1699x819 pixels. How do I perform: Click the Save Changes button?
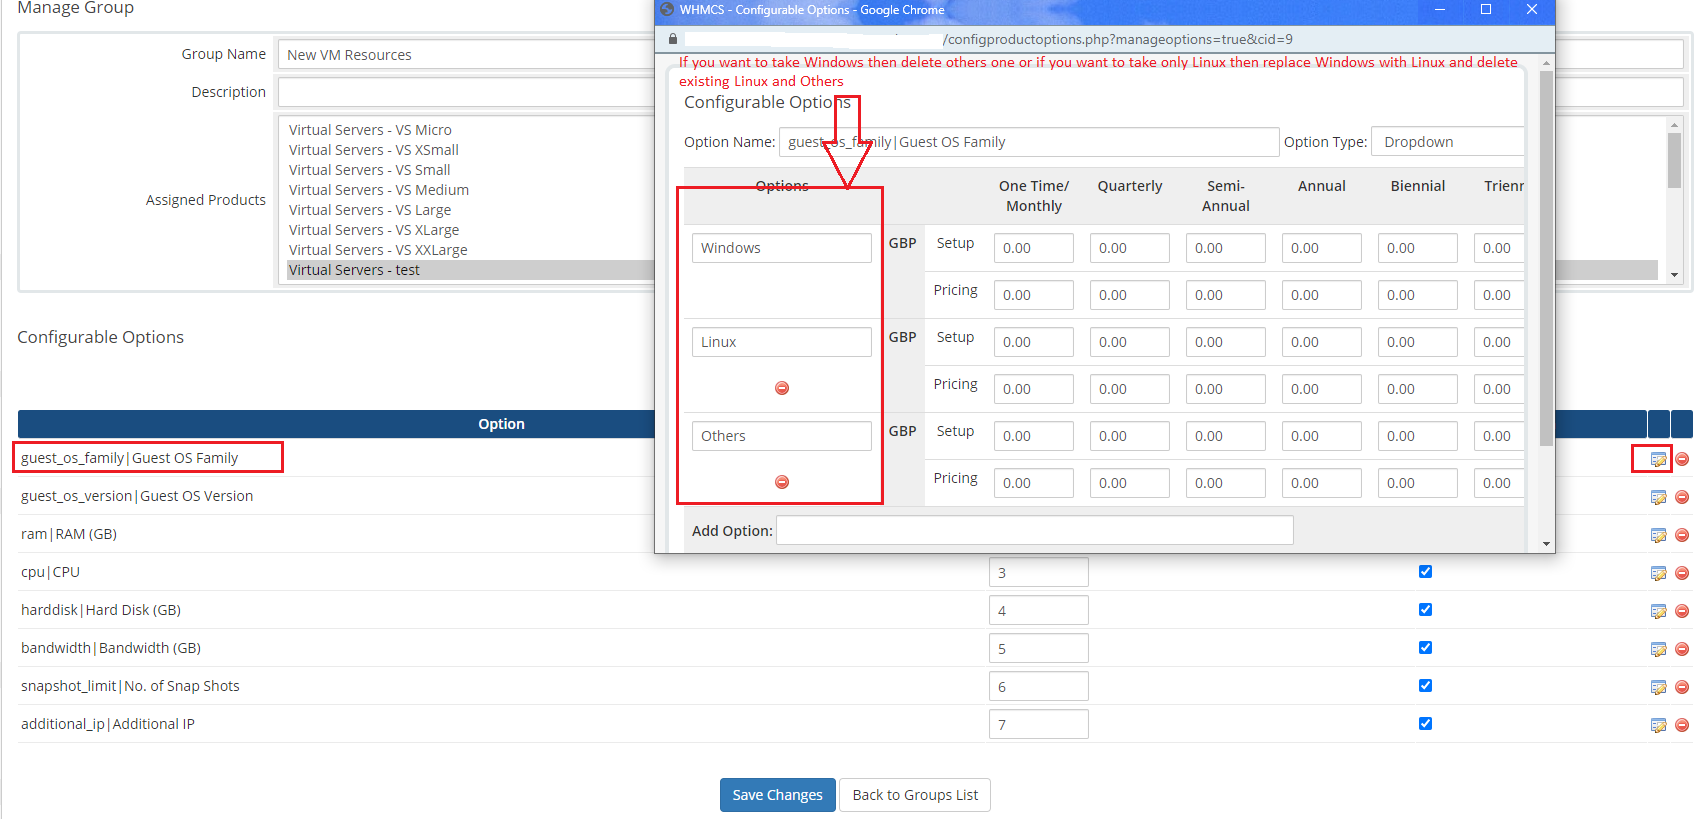point(777,795)
